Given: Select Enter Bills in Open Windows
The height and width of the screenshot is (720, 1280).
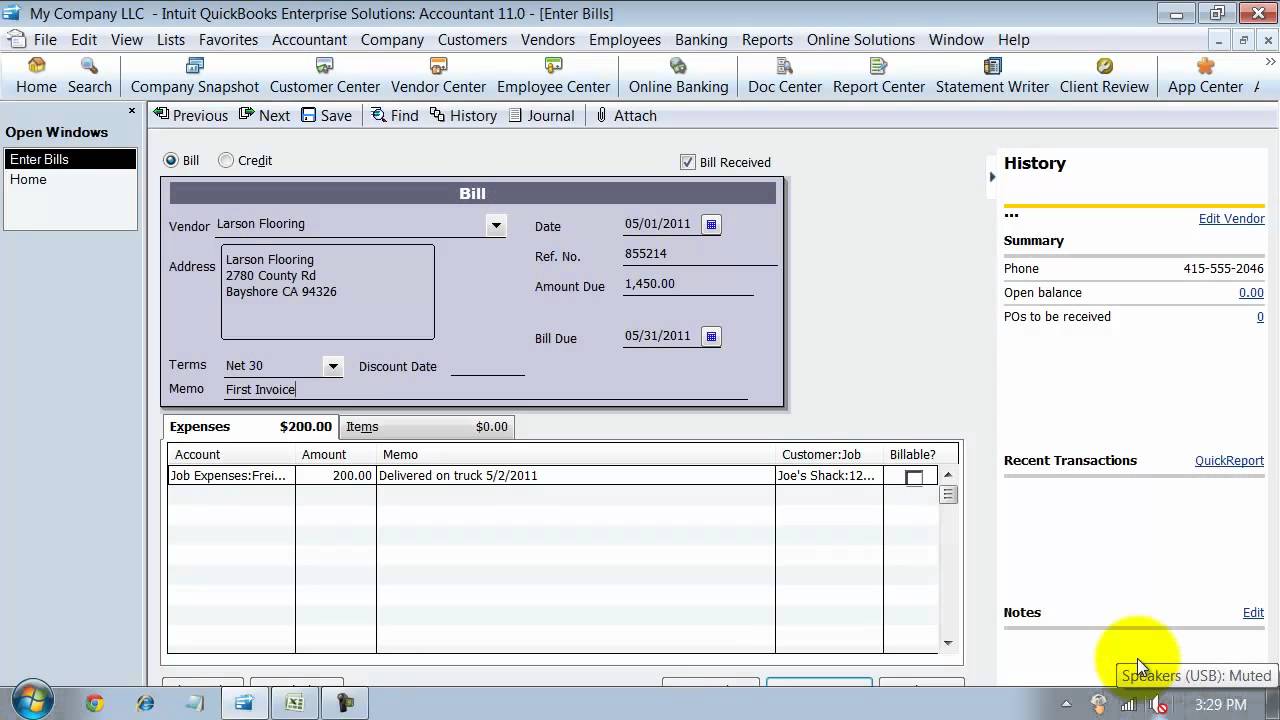Looking at the screenshot, I should (x=70, y=159).
